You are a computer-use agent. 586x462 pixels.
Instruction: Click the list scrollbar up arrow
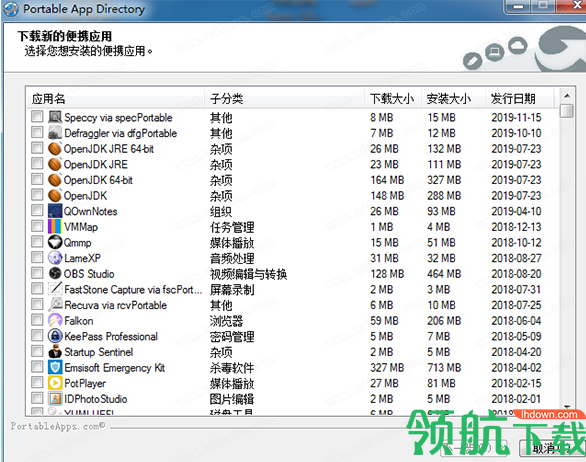click(567, 96)
